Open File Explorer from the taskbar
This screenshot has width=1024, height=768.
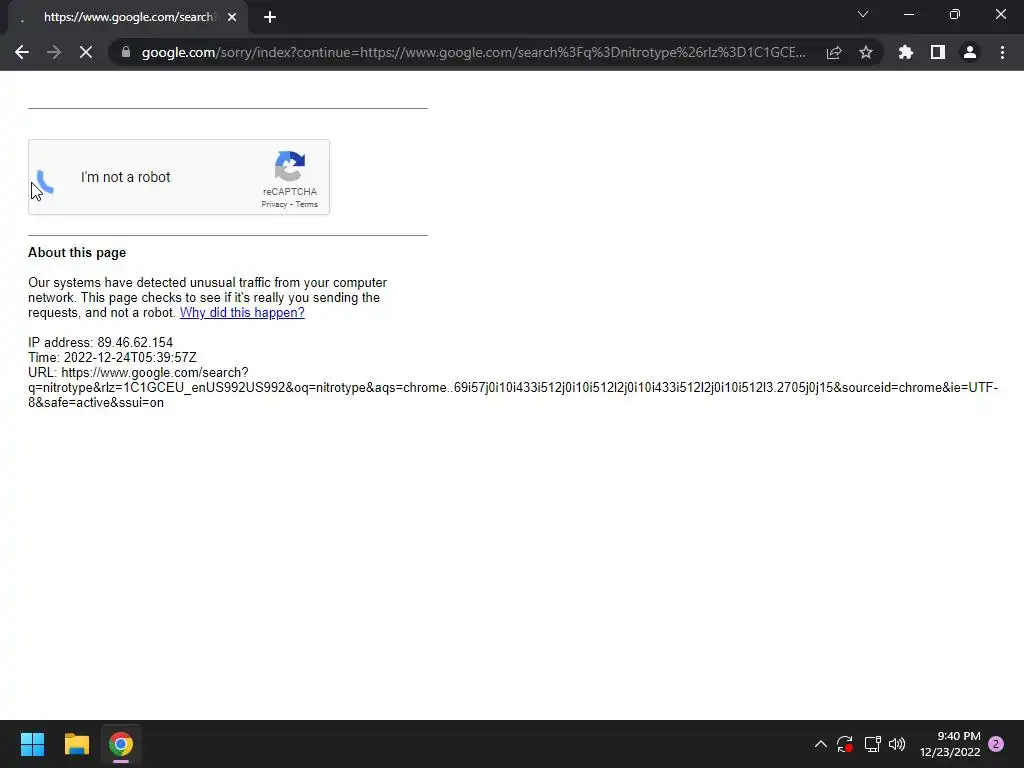(76, 744)
